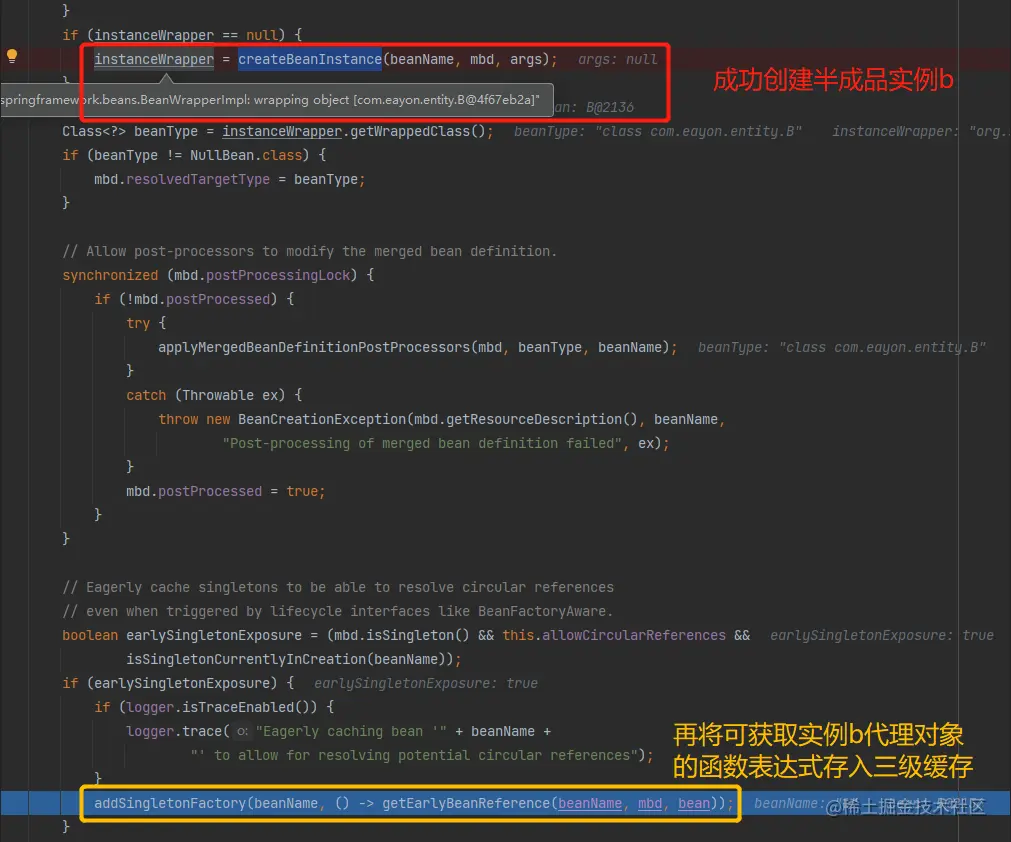Click the parameter hint icon in logger.trace call
Image resolution: width=1011 pixels, height=842 pixels.
(x=242, y=731)
